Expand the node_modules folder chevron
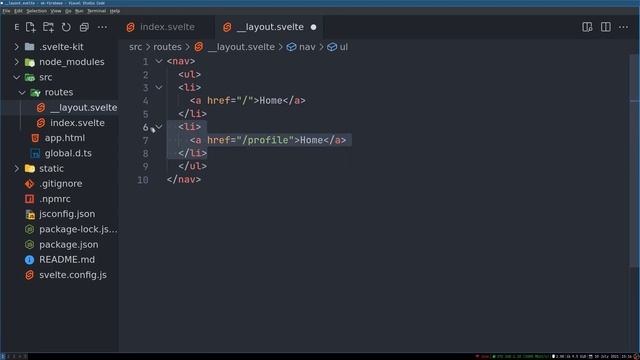640x360 pixels. pos(17,62)
